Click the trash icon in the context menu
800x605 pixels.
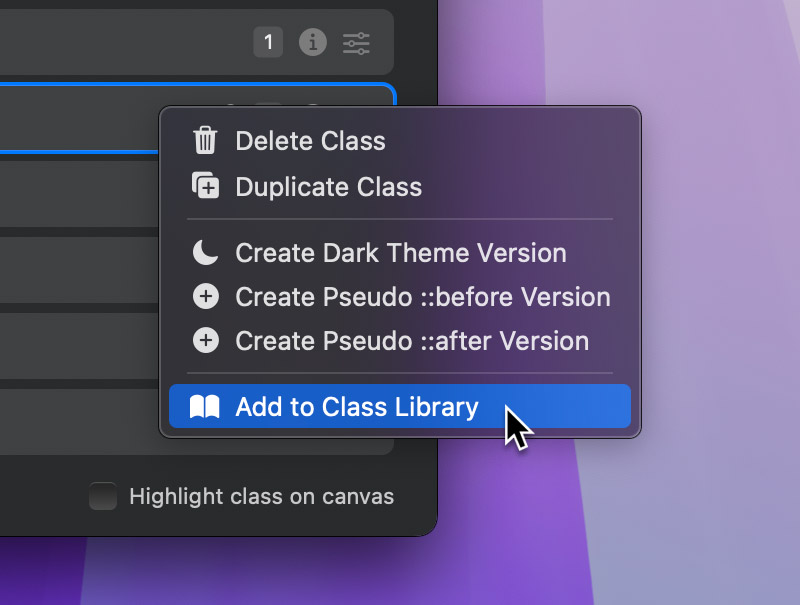tap(205, 141)
